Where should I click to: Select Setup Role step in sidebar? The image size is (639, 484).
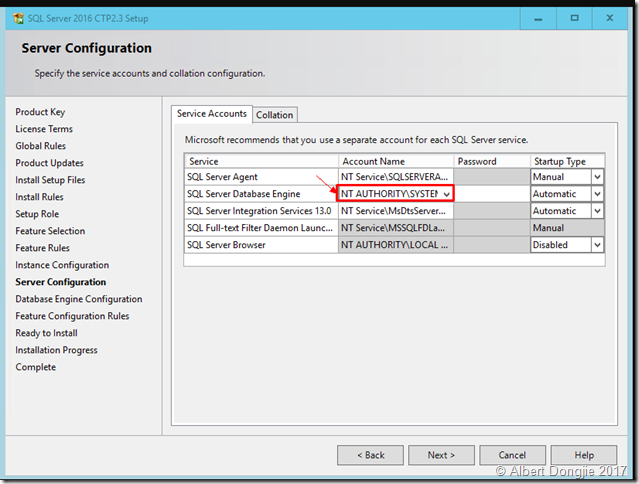[x=37, y=214]
